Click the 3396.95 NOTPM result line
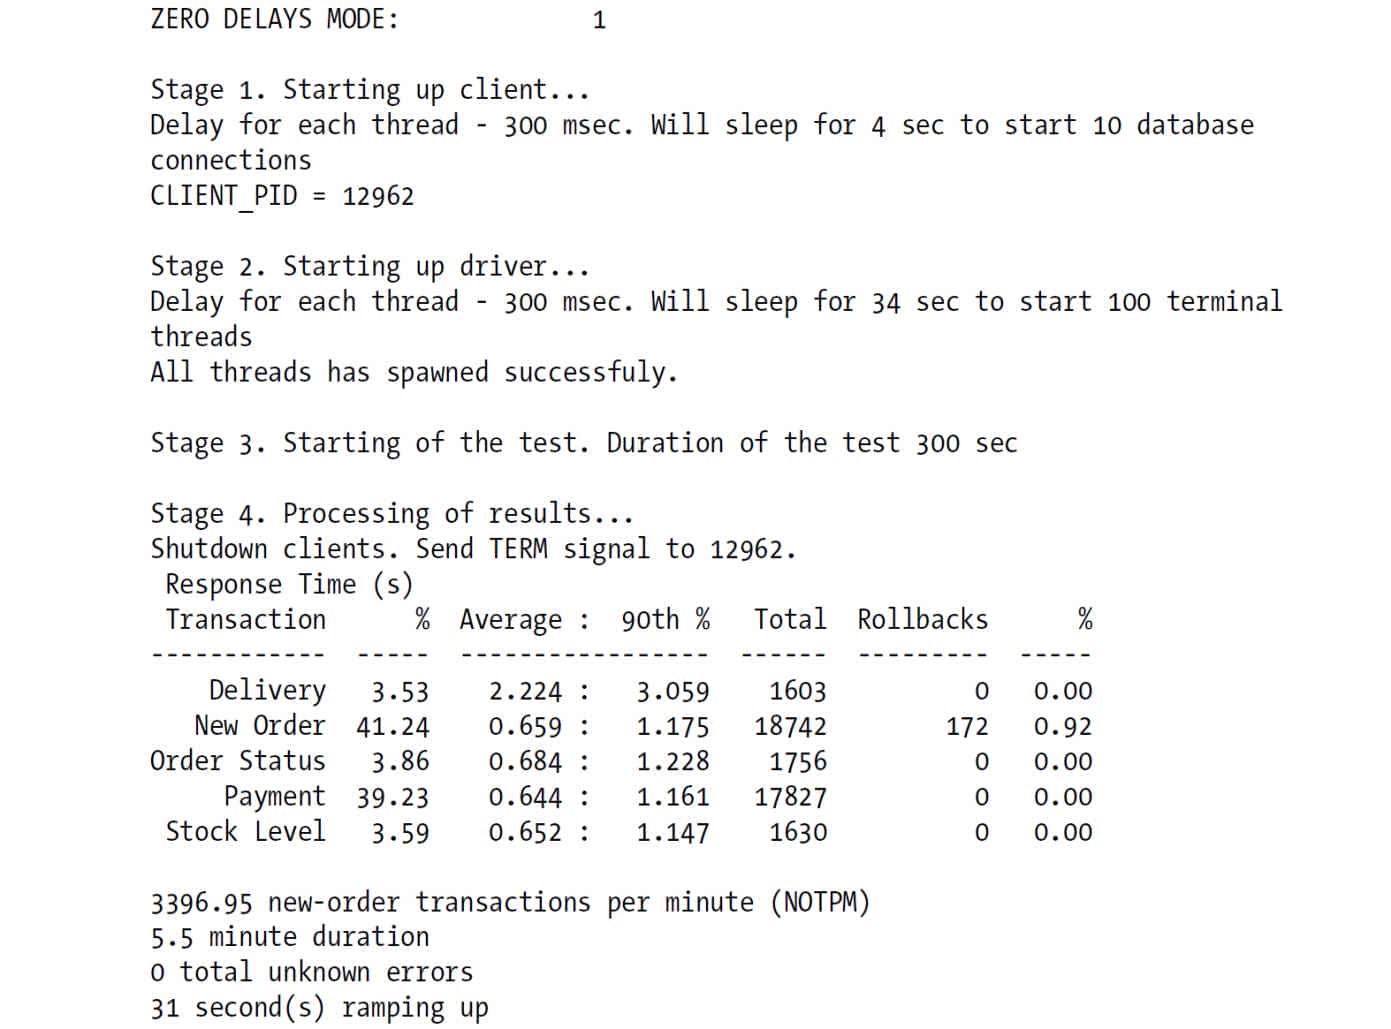 click(x=510, y=903)
